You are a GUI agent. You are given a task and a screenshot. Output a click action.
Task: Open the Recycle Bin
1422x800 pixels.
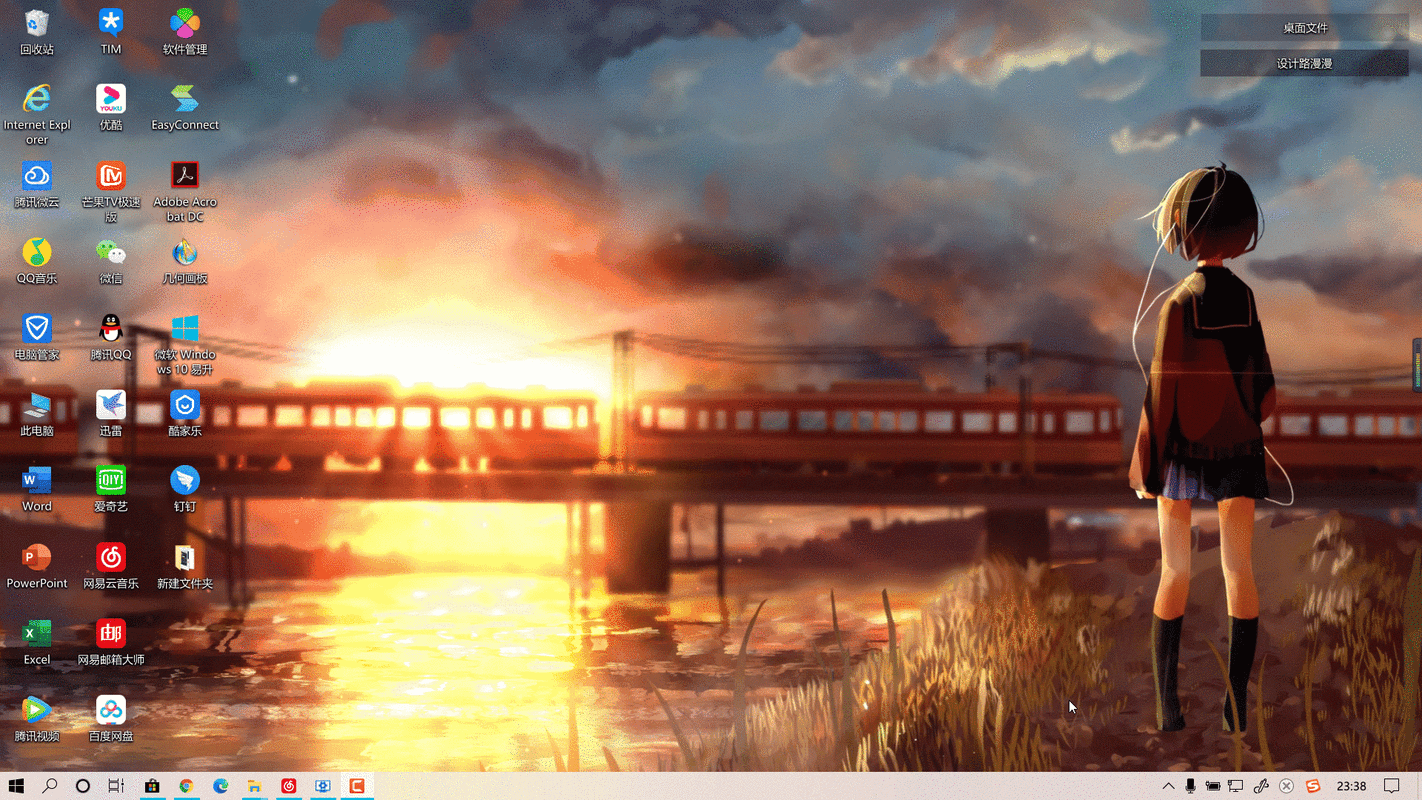point(37,22)
